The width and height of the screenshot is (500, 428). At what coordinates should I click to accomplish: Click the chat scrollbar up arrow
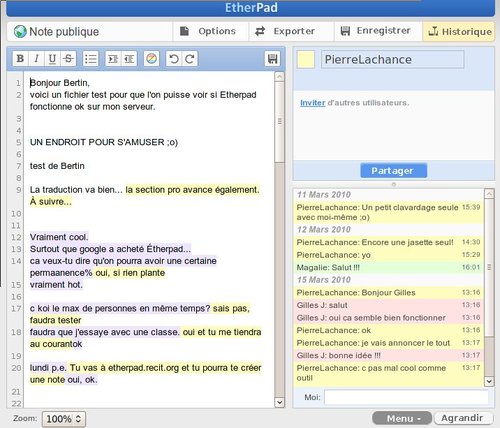[489, 194]
